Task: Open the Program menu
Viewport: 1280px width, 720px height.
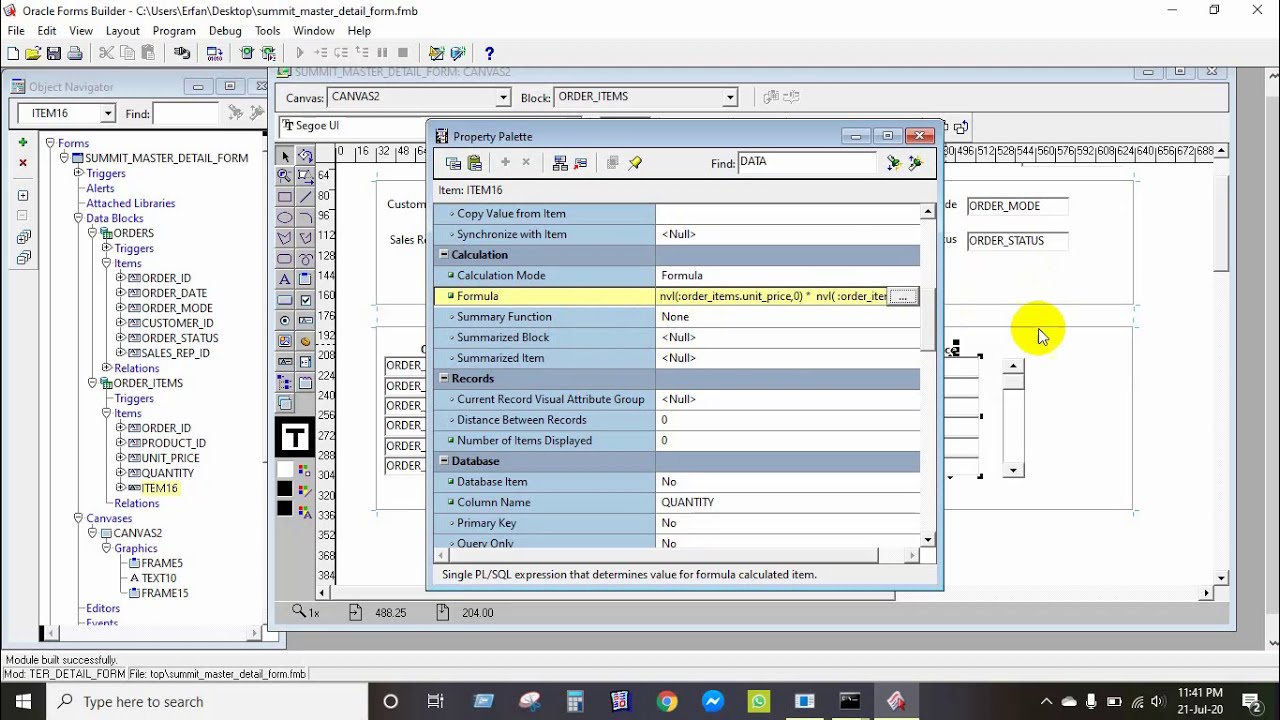Action: click(174, 31)
